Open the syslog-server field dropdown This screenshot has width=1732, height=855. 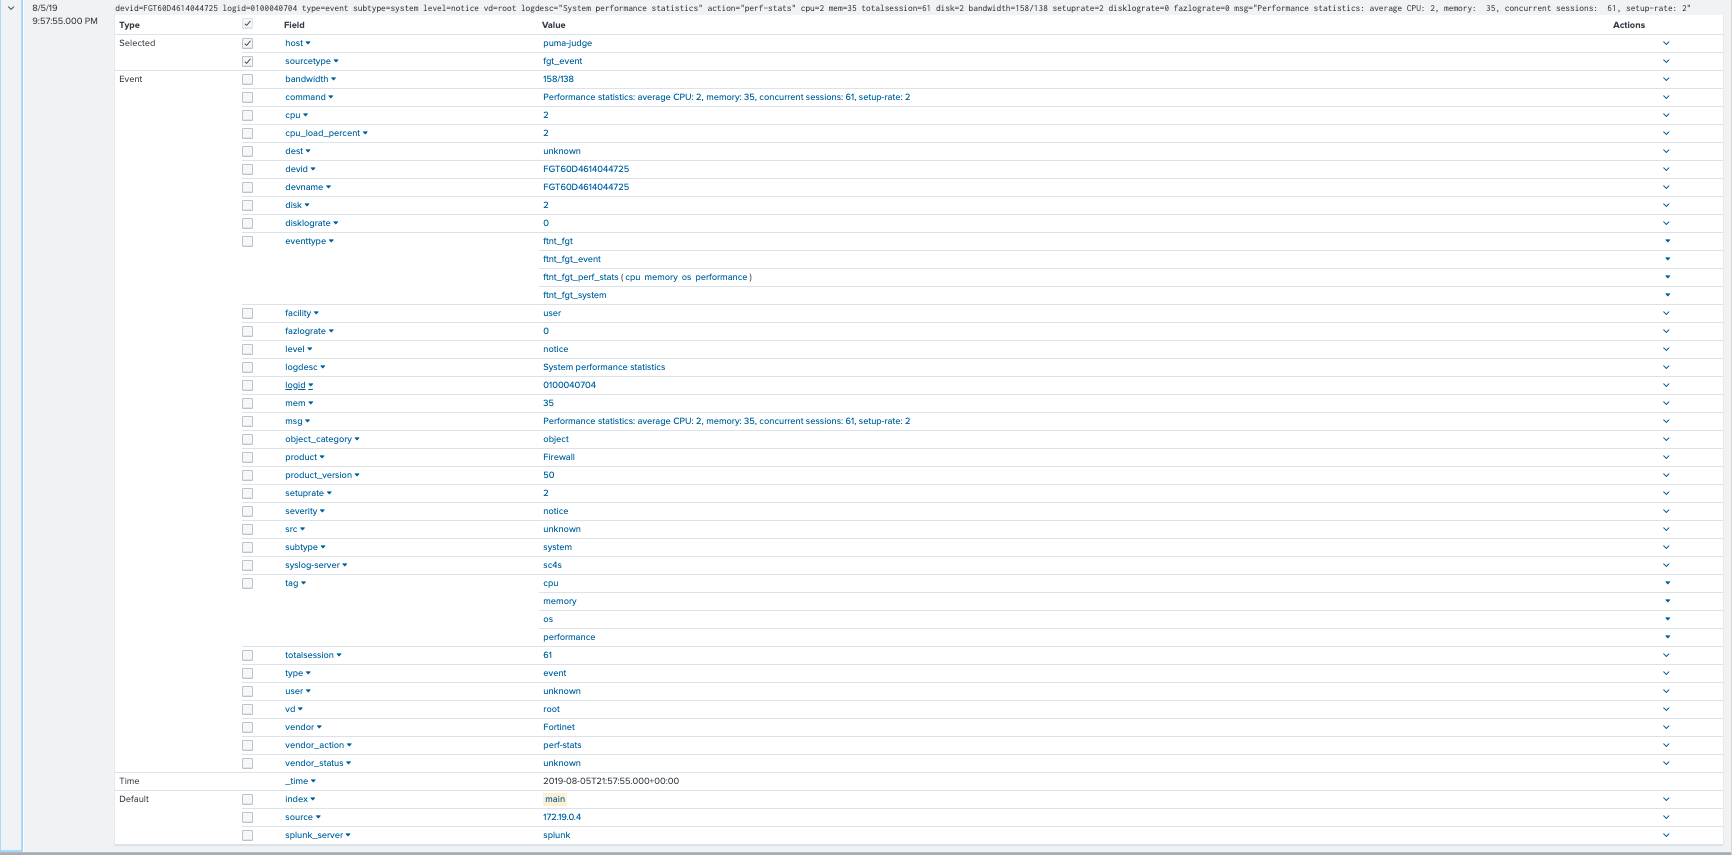[x=316, y=565]
